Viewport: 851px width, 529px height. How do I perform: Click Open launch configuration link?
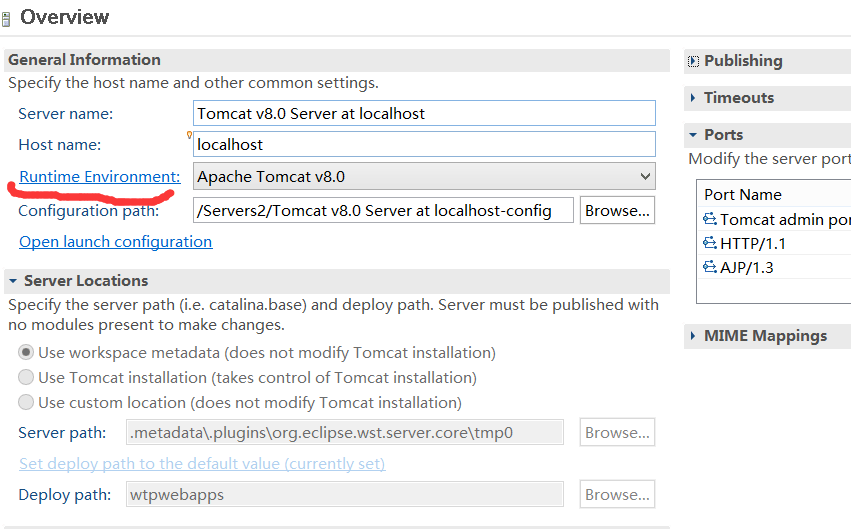[x=115, y=242]
